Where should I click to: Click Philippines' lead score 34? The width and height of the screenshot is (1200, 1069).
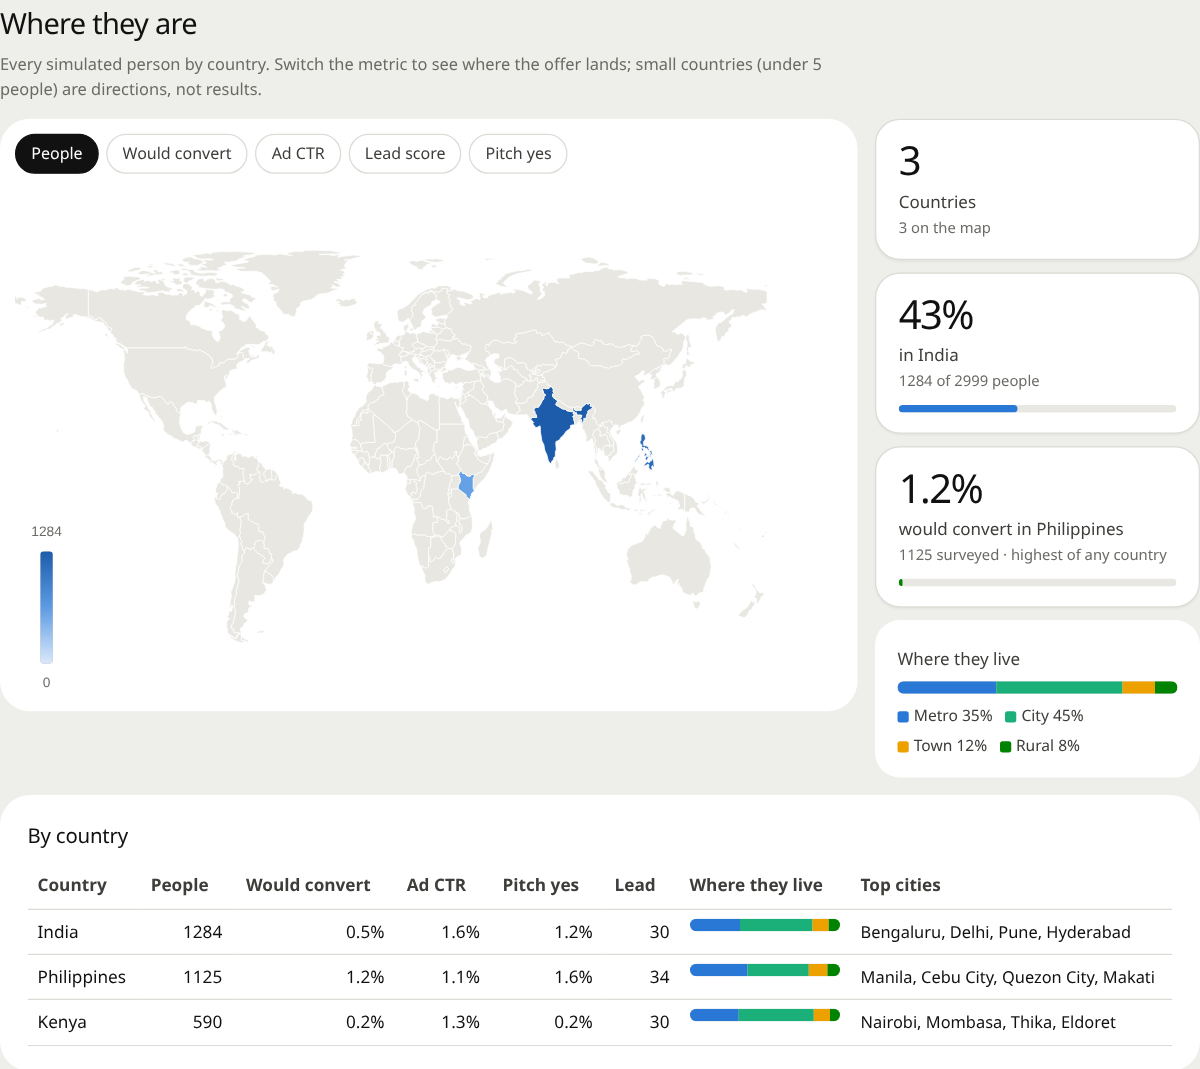click(659, 977)
